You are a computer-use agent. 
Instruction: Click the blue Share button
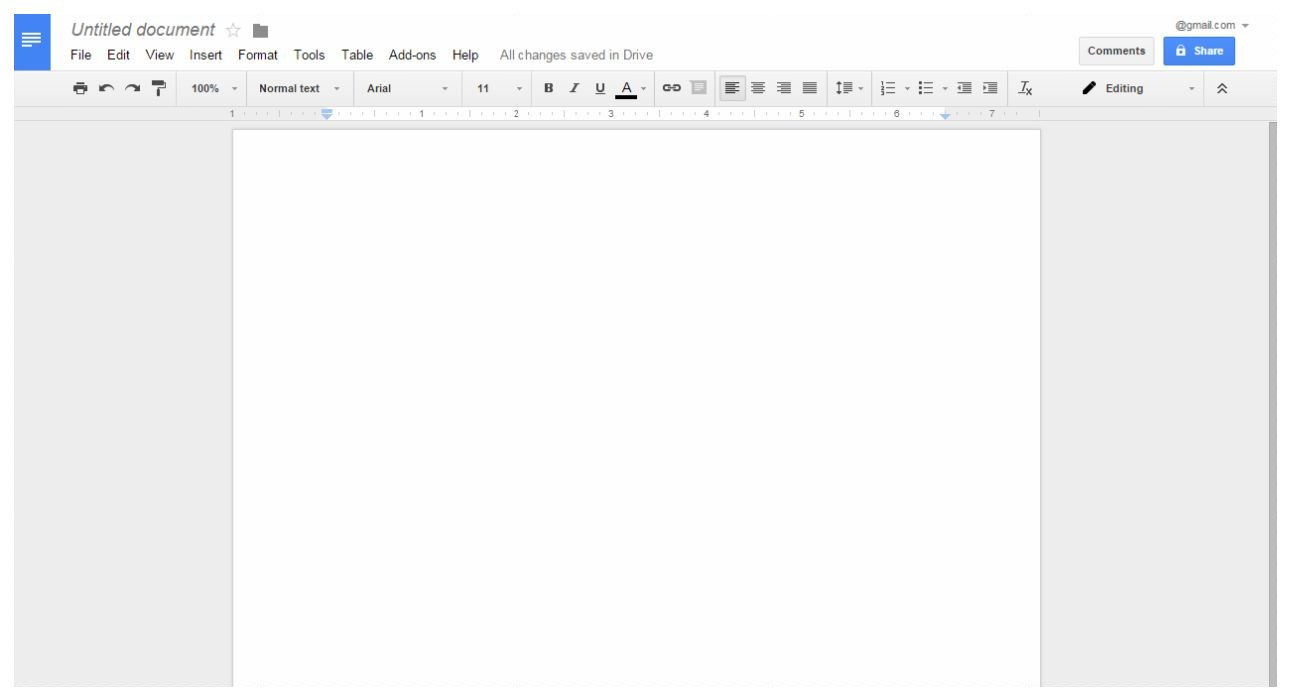(1199, 51)
